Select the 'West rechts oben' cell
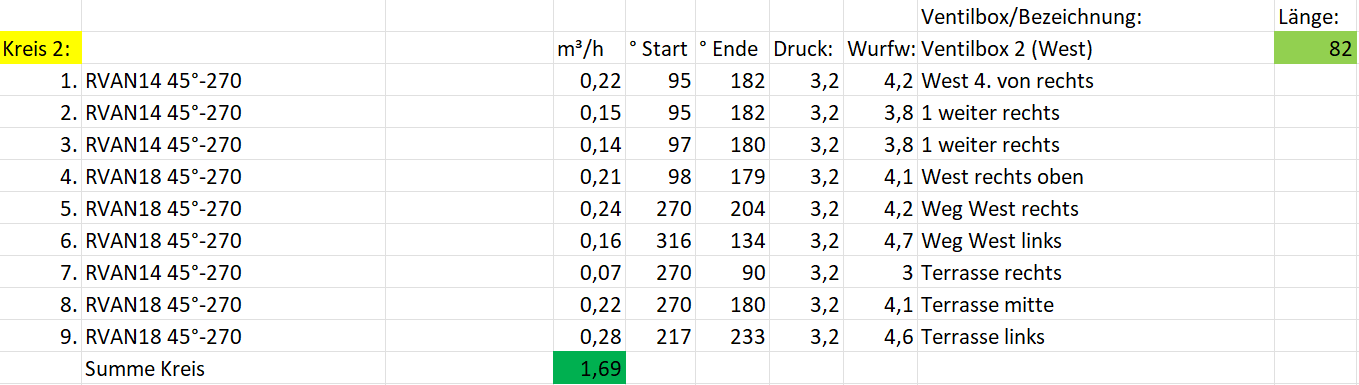The width and height of the screenshot is (1359, 385). tap(1096, 176)
